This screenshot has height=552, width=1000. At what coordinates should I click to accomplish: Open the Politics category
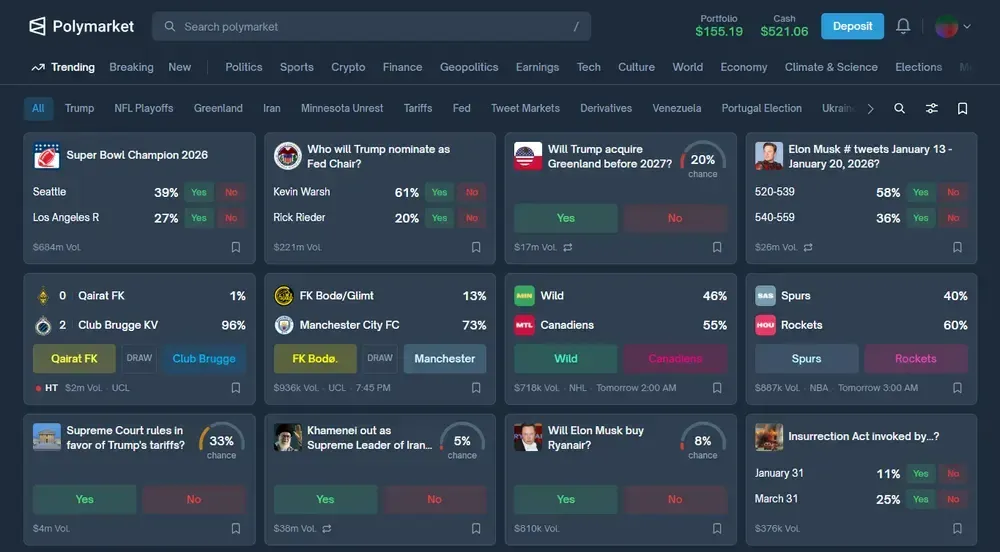click(244, 67)
